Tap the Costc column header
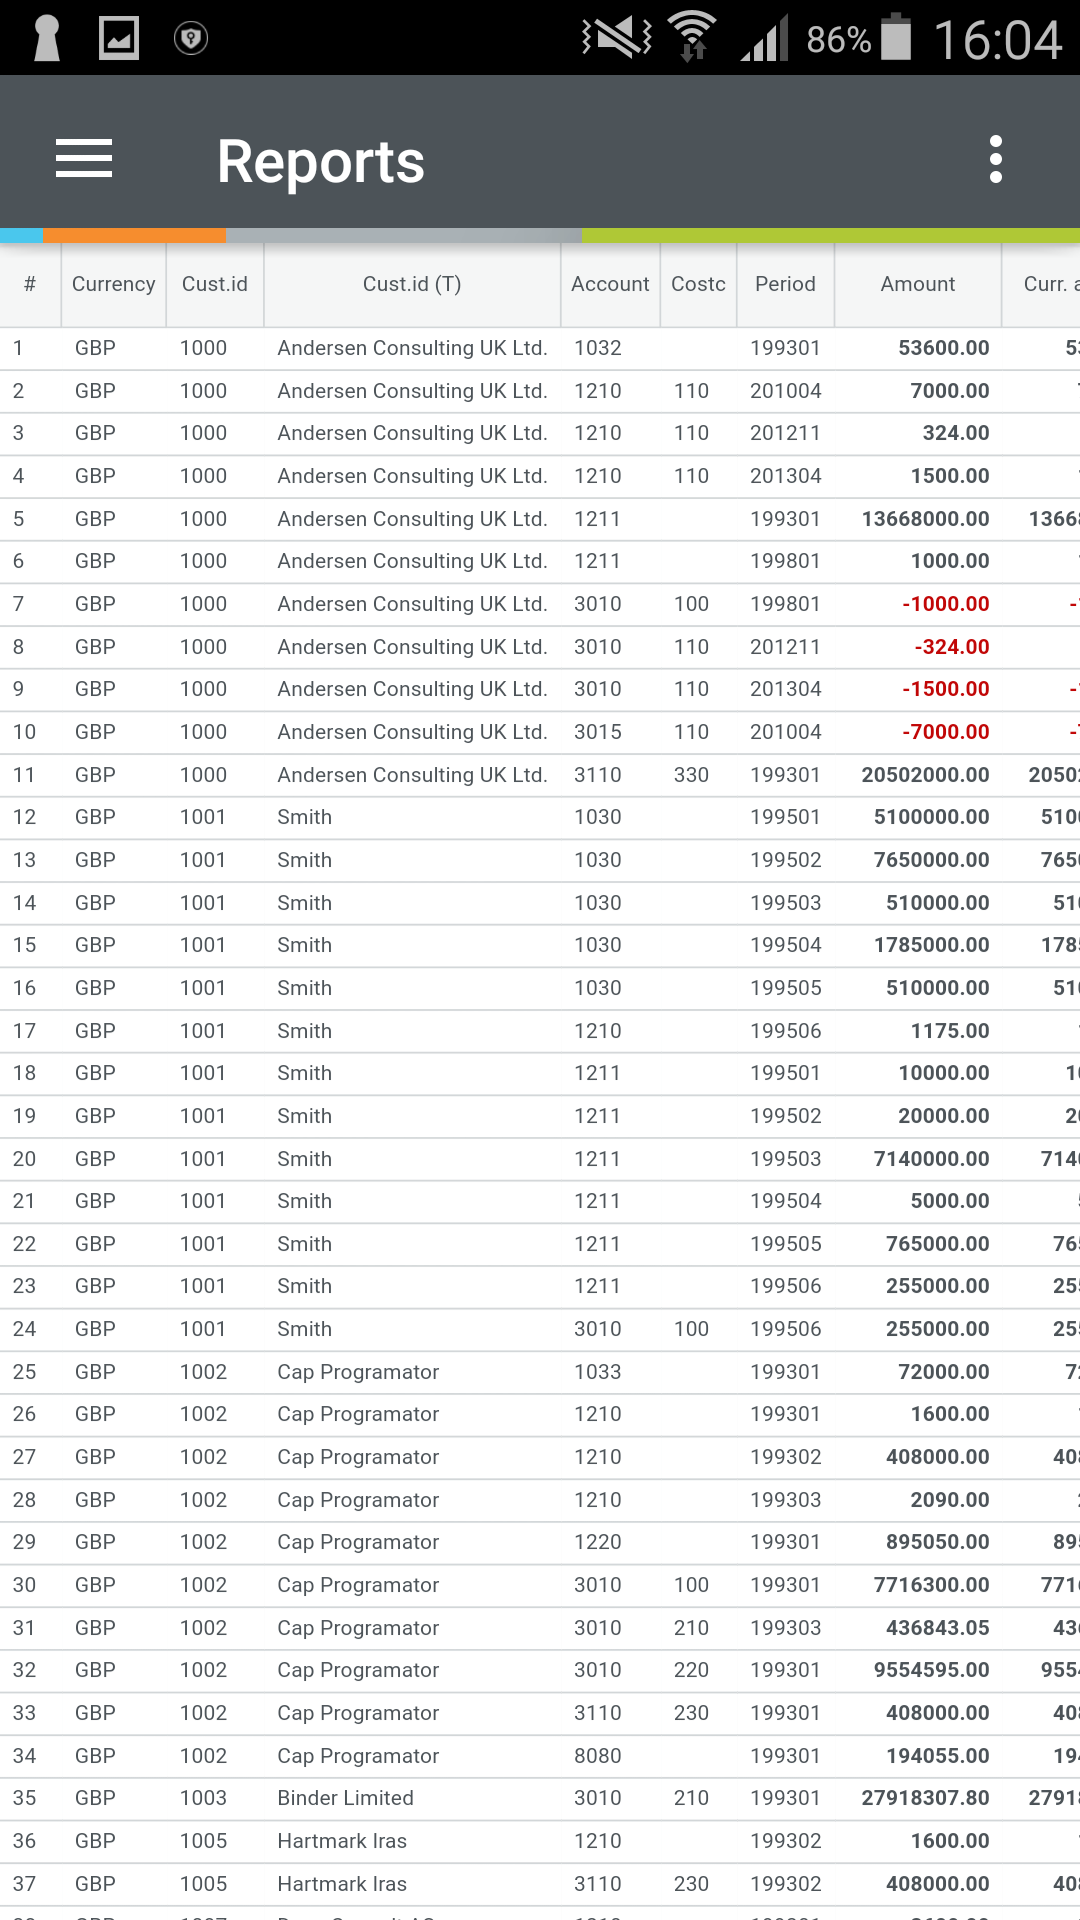This screenshot has width=1080, height=1920. 698,284
